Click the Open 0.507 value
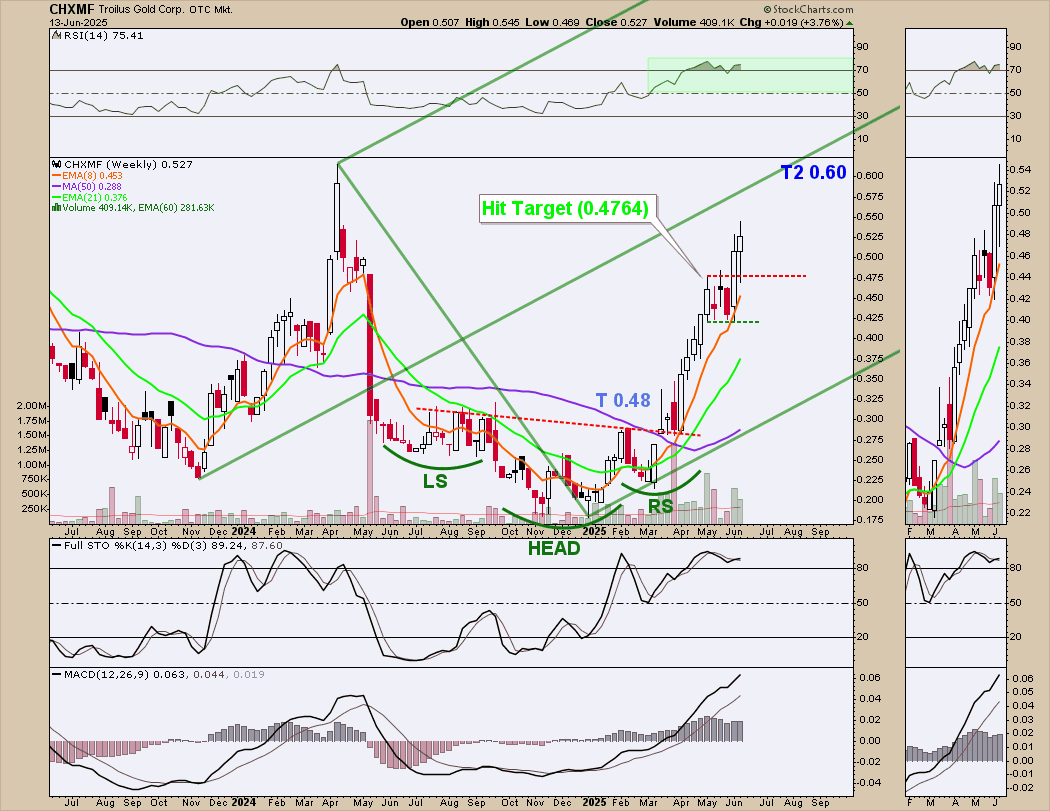Image resolution: width=1050 pixels, height=811 pixels. pos(430,22)
